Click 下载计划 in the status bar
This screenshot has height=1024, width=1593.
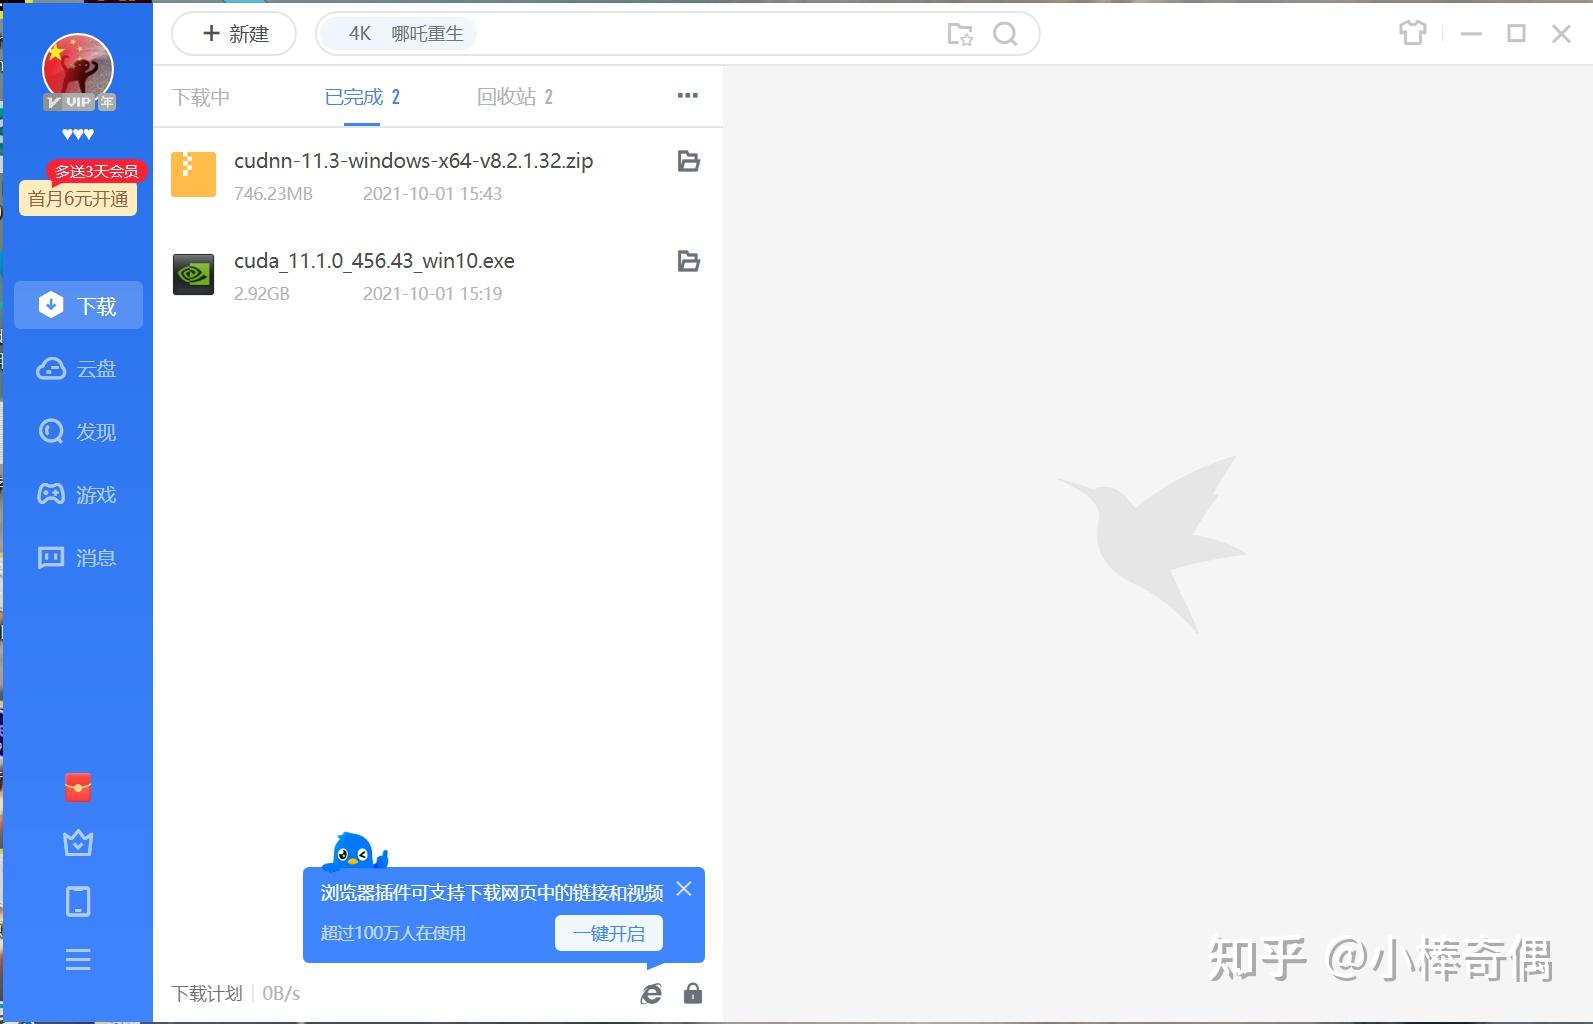tap(207, 994)
